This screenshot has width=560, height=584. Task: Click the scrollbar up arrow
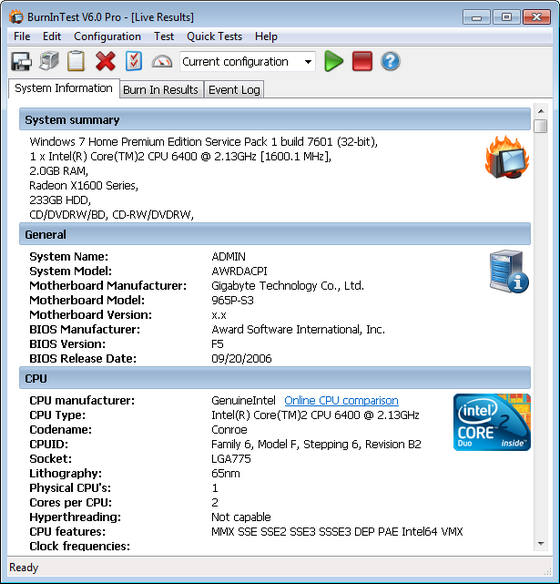coord(541,111)
